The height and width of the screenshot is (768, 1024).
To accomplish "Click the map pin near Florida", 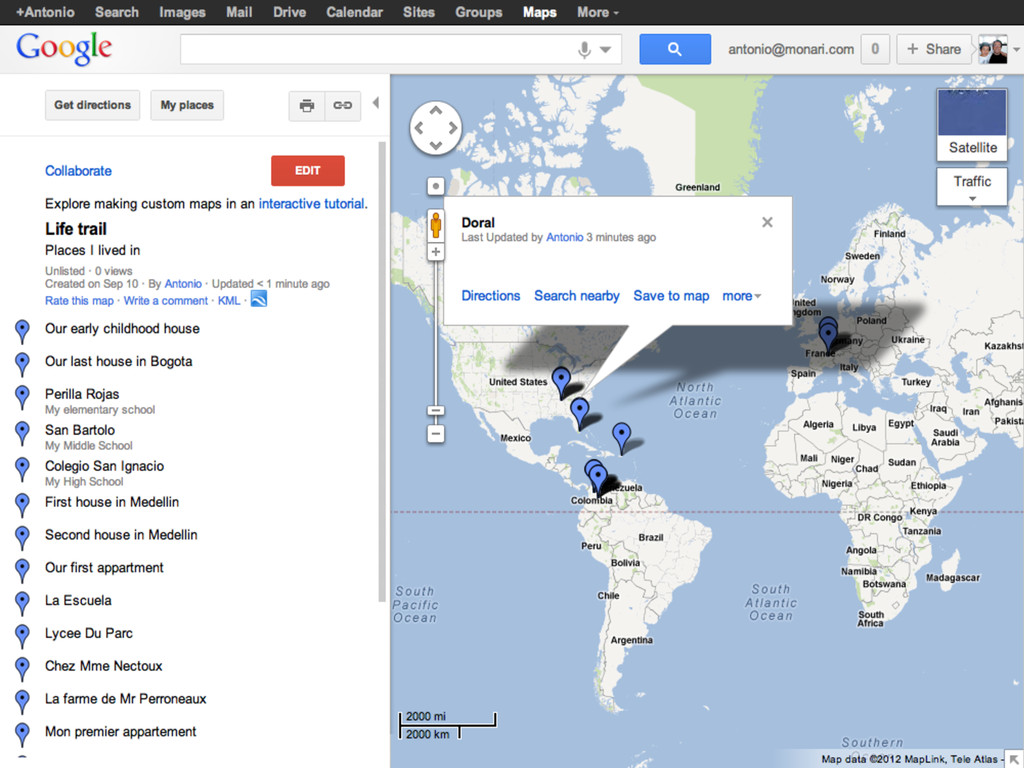I will pyautogui.click(x=579, y=413).
